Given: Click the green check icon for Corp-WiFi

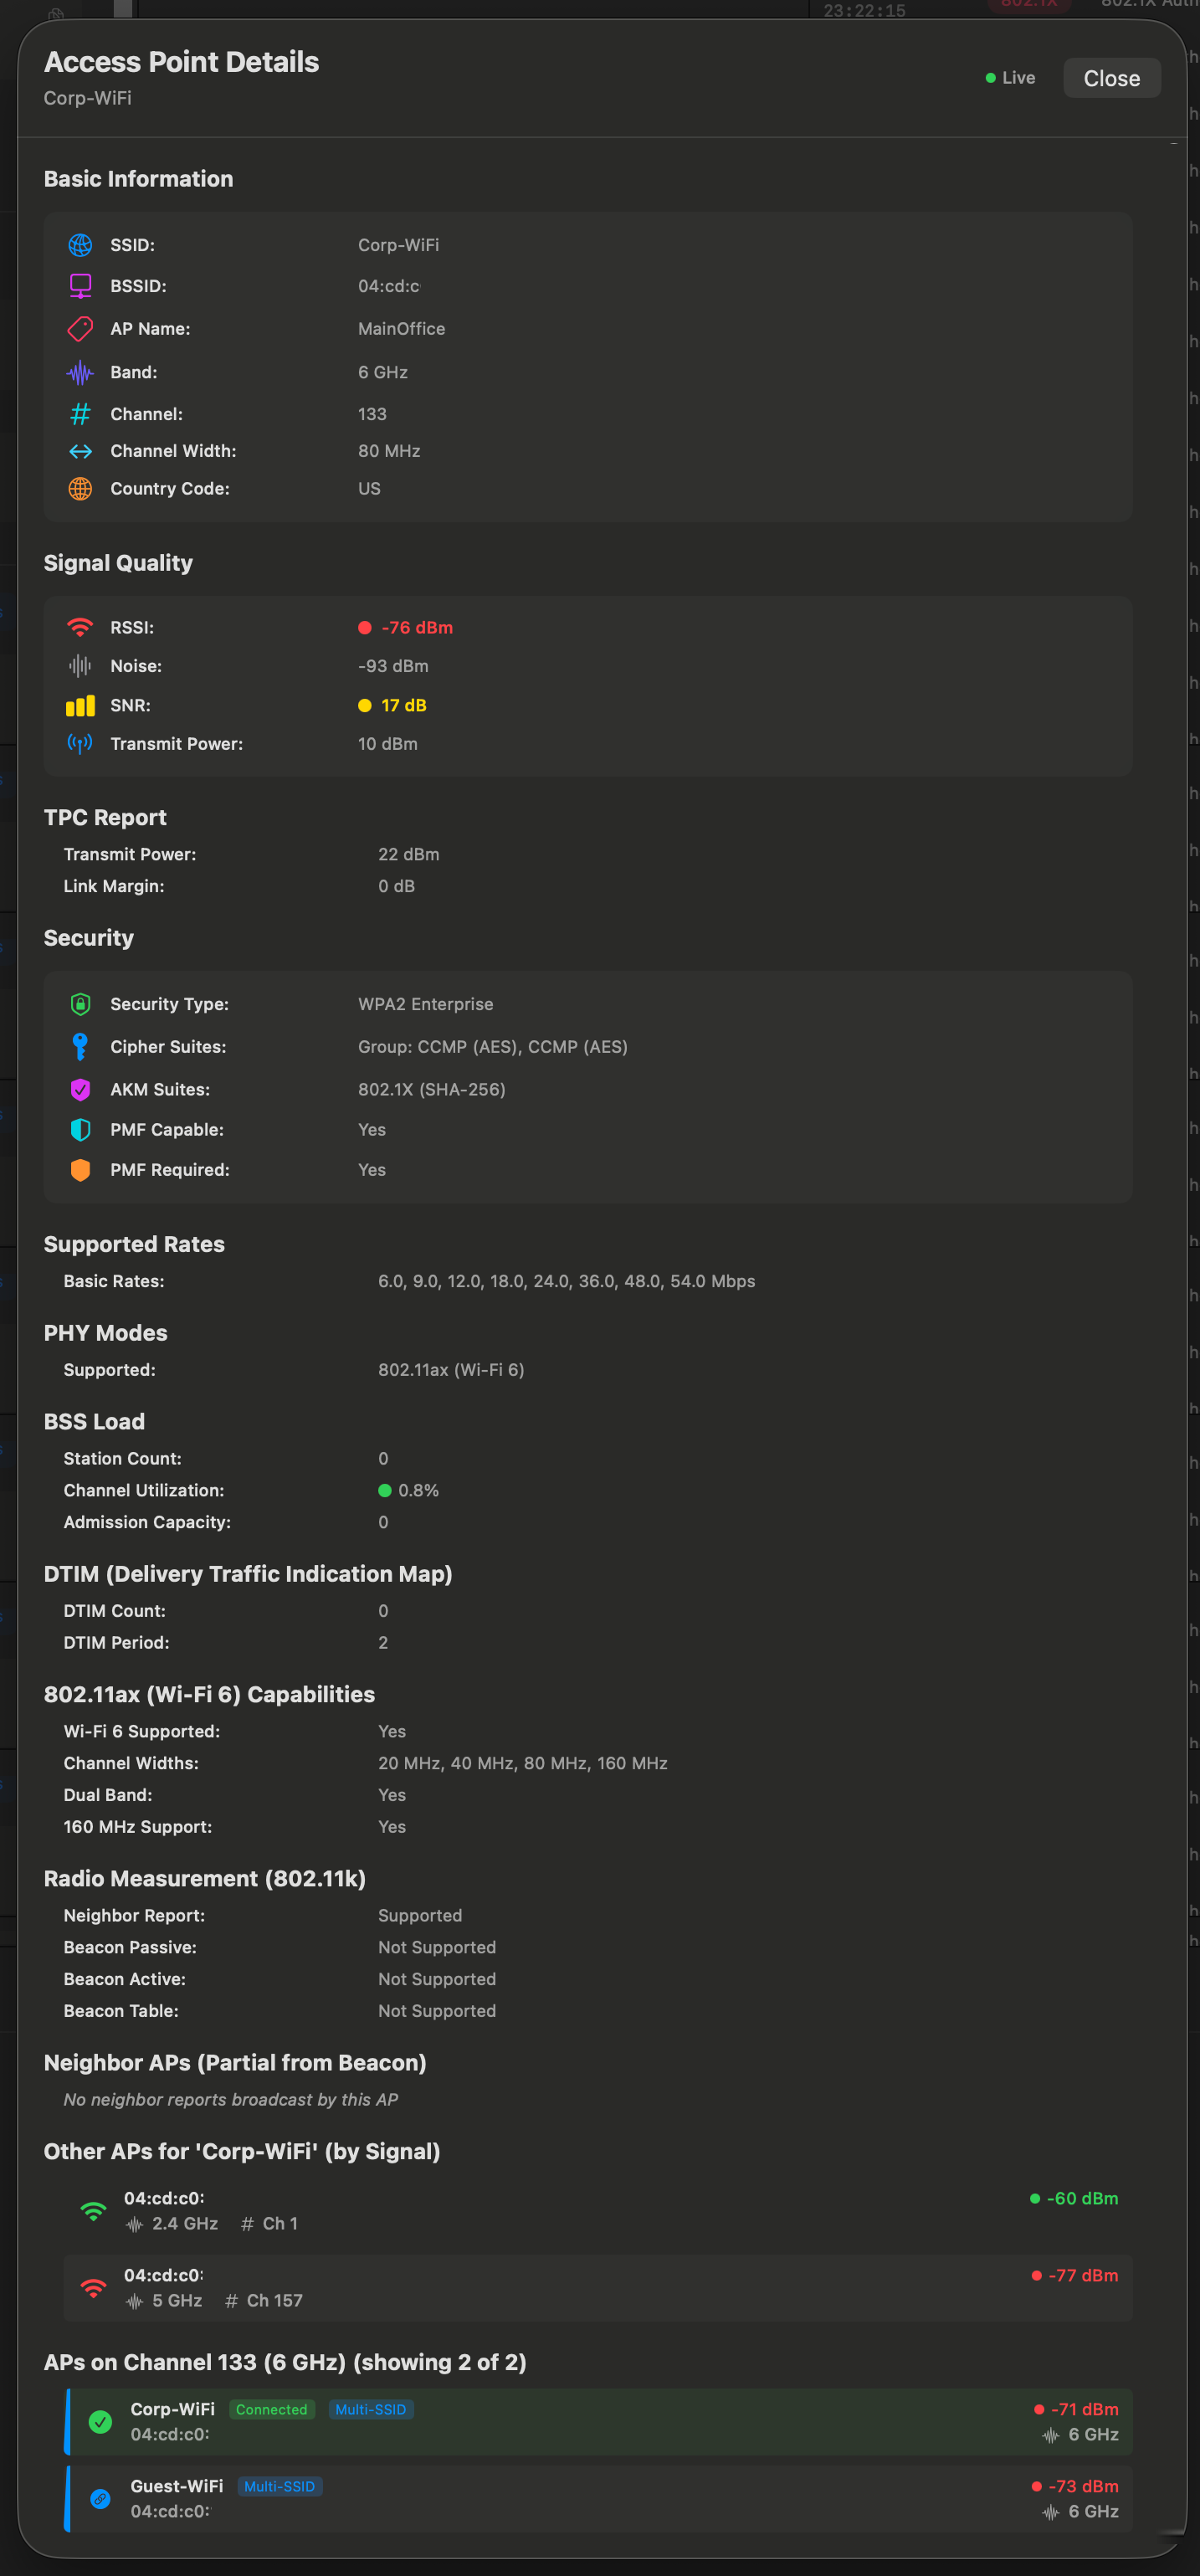Looking at the screenshot, I should (100, 2422).
